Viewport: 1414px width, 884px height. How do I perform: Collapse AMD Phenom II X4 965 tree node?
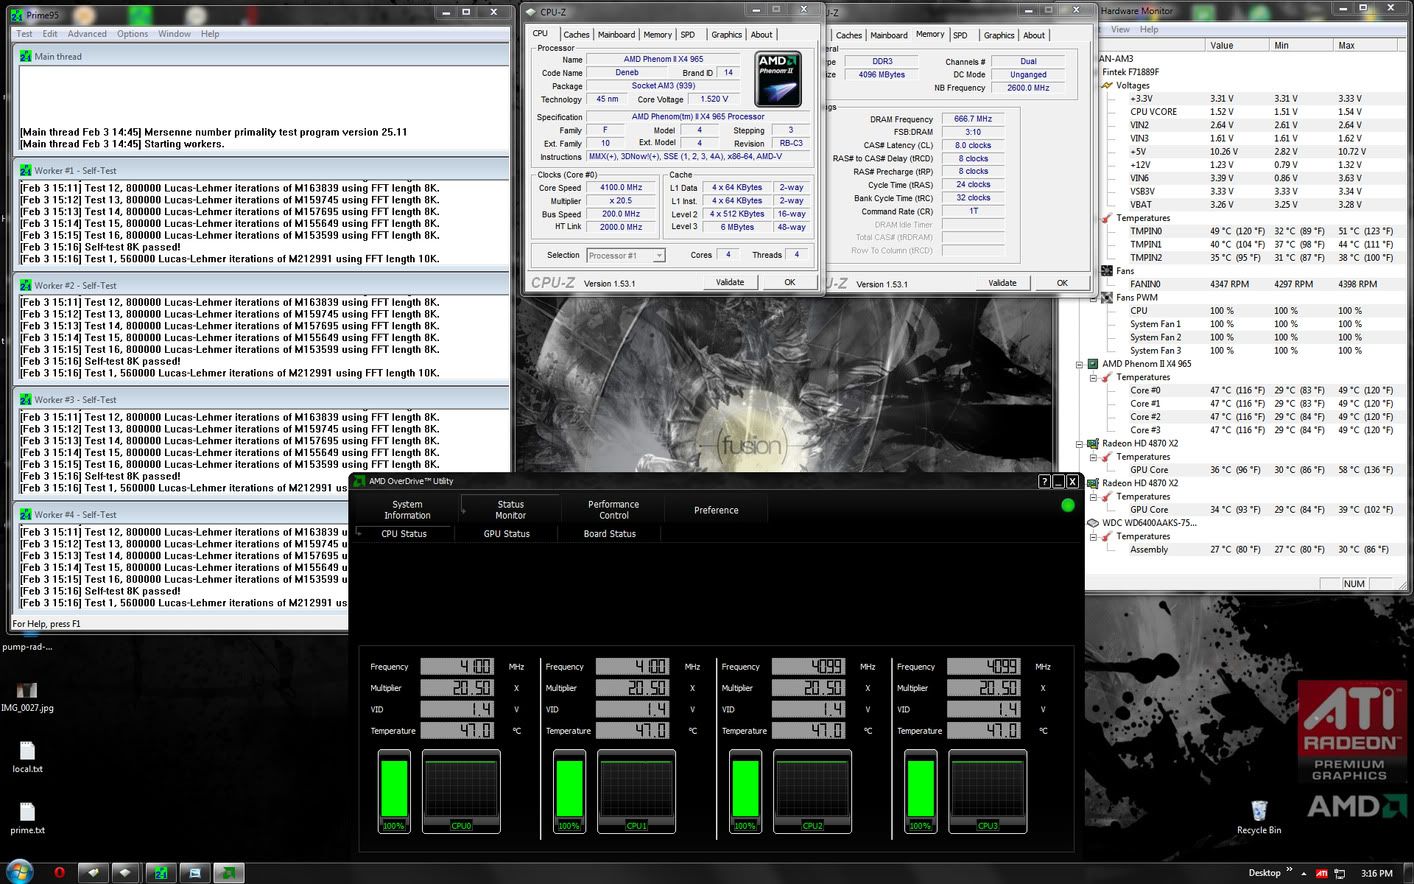coord(1080,364)
